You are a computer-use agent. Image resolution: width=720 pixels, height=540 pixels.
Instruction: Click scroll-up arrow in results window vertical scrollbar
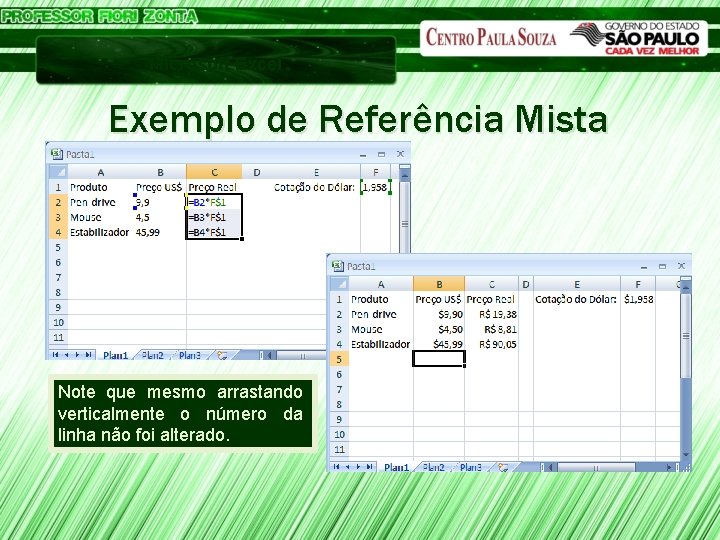pos(686,287)
